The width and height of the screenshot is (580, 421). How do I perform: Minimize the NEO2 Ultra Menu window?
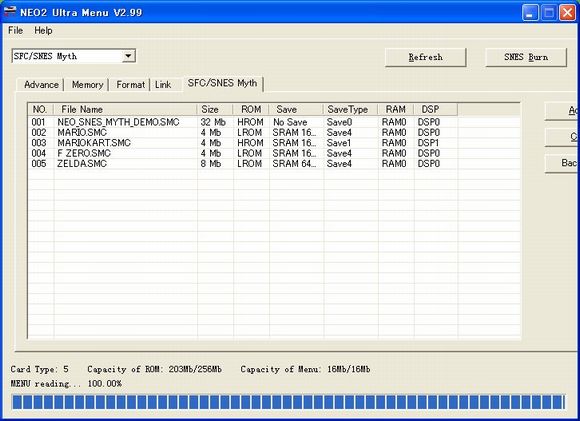[x=530, y=13]
